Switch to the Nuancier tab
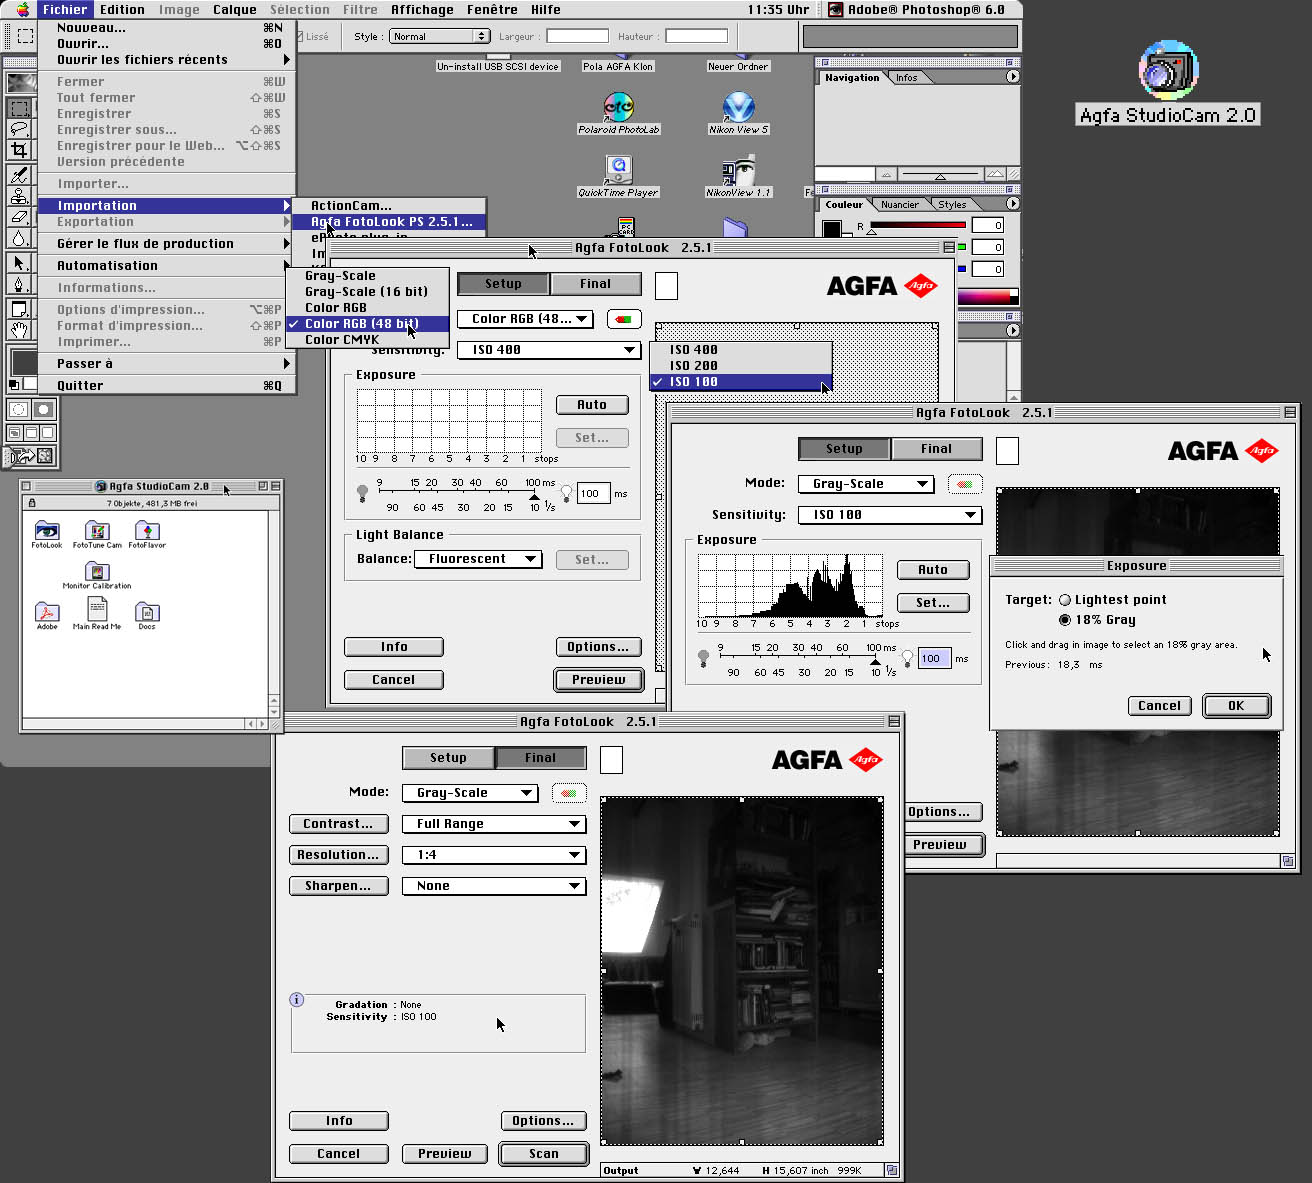The width and height of the screenshot is (1312, 1183). pyautogui.click(x=900, y=204)
